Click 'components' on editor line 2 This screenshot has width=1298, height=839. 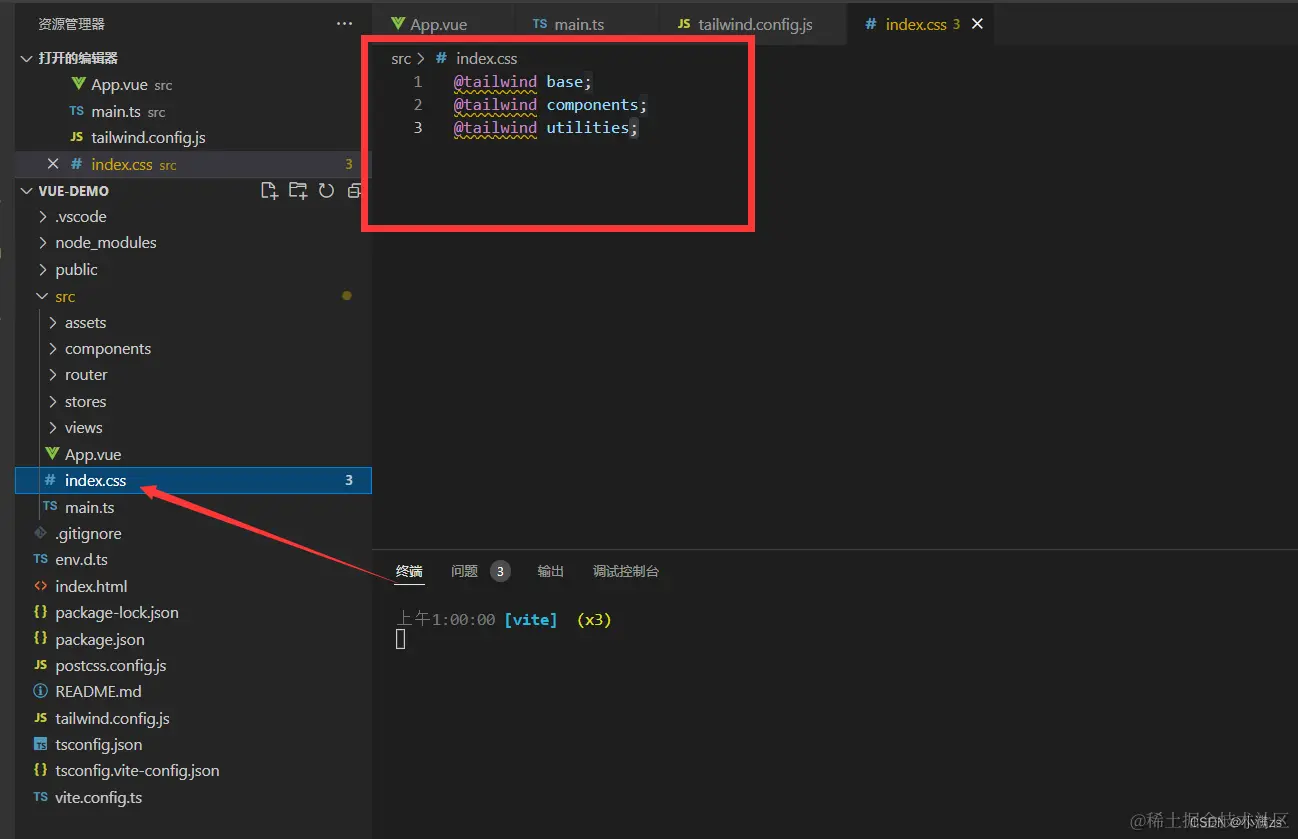pyautogui.click(x=593, y=104)
